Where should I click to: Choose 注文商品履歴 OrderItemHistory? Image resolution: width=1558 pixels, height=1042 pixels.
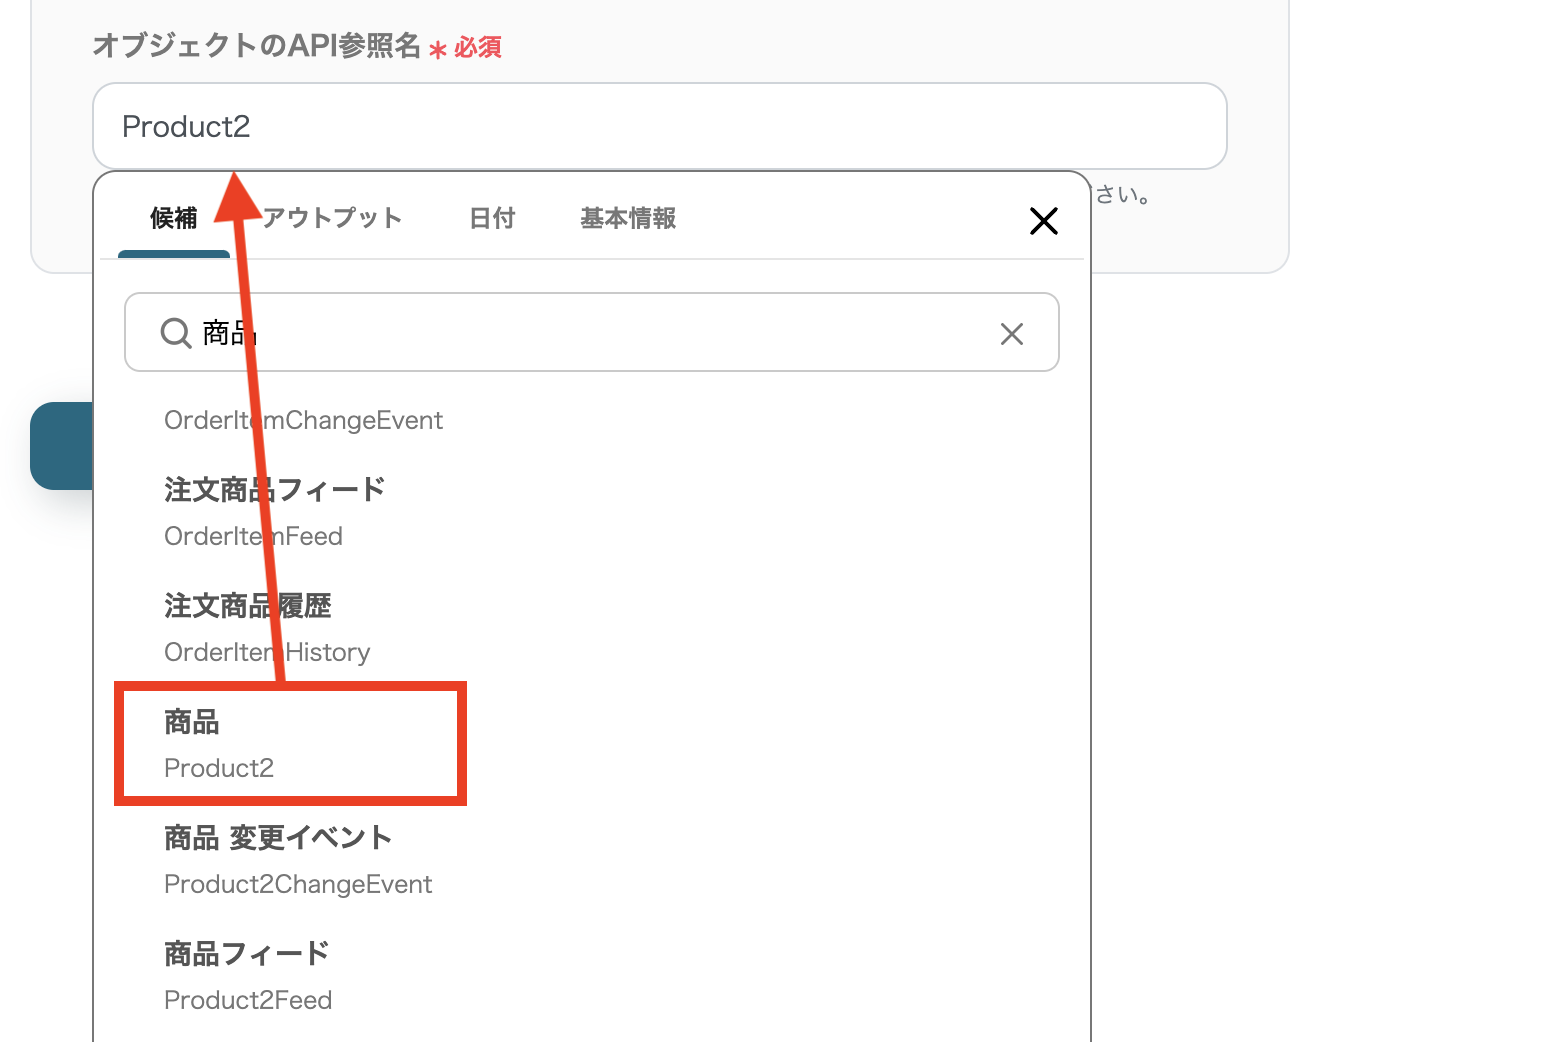point(267,627)
